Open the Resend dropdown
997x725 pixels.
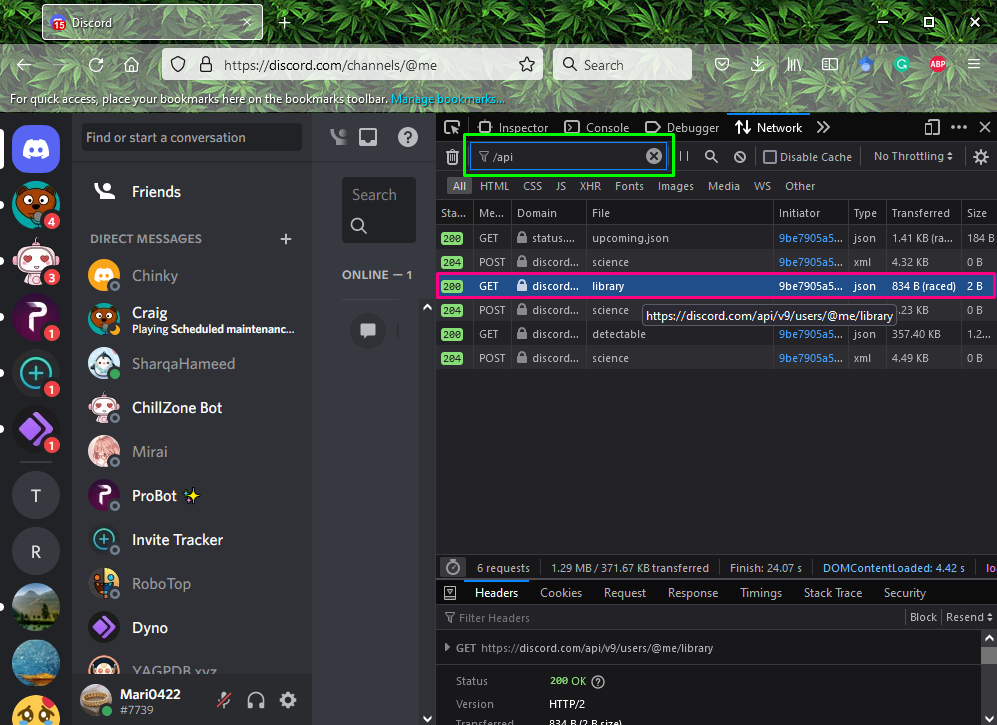[969, 617]
